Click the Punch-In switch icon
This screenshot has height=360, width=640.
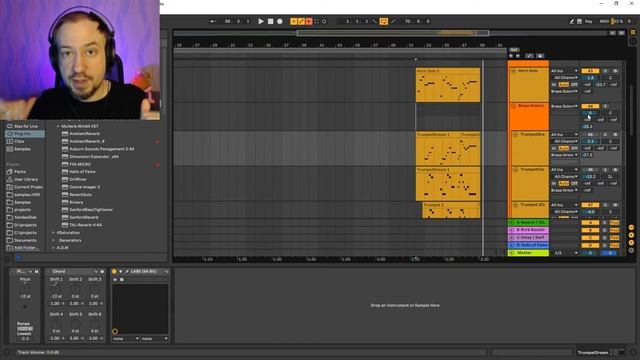[x=374, y=21]
